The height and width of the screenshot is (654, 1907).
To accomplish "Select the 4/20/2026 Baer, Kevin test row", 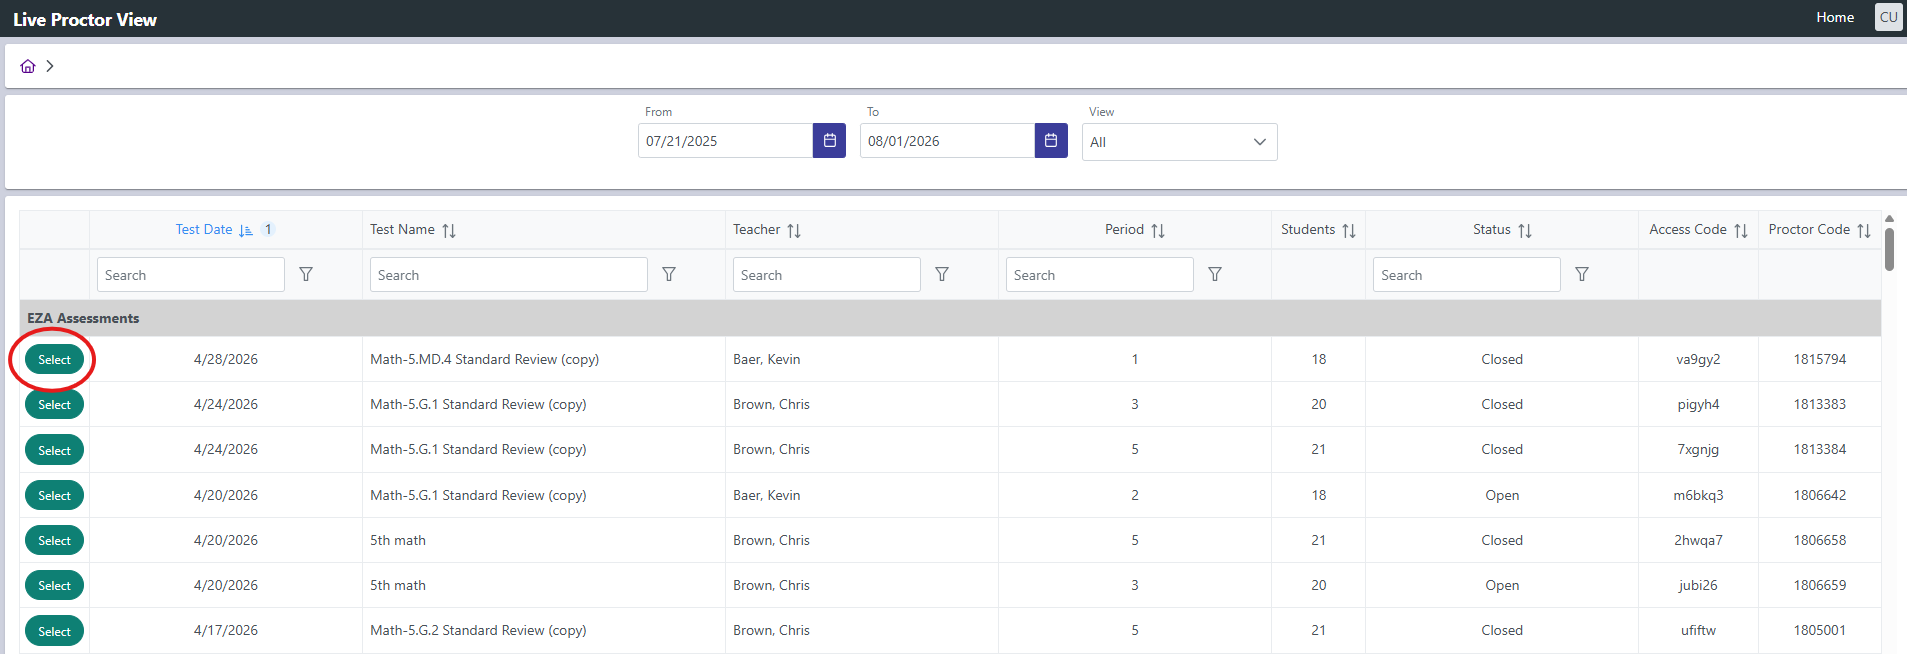I will tap(54, 495).
